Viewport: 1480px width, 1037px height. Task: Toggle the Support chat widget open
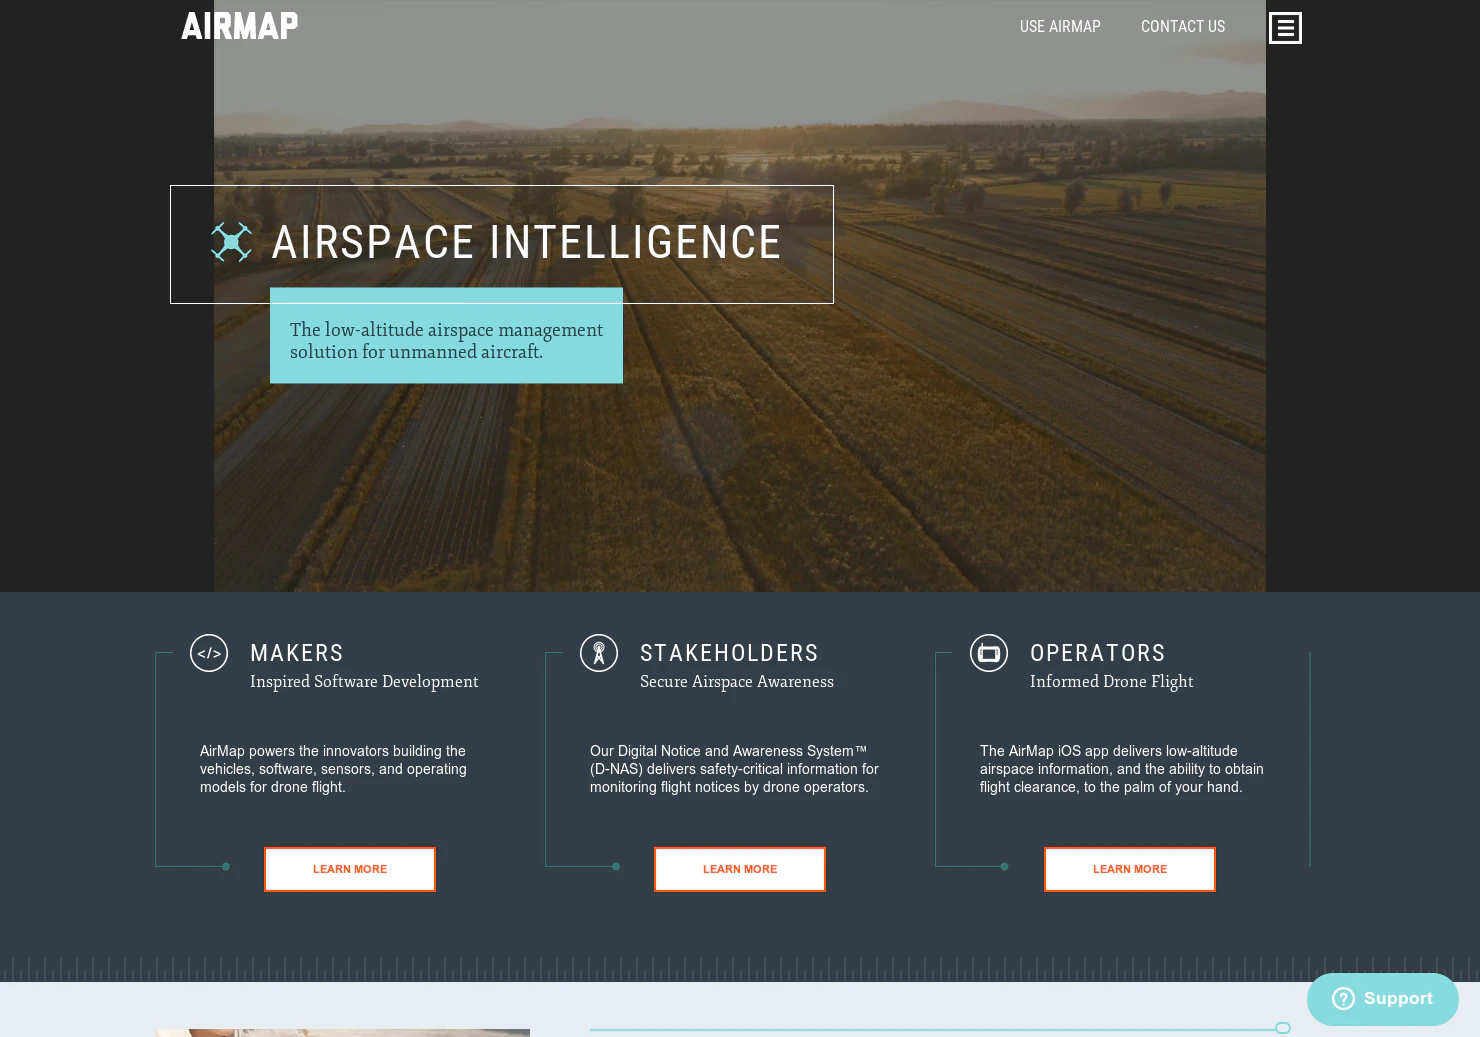click(x=1382, y=998)
